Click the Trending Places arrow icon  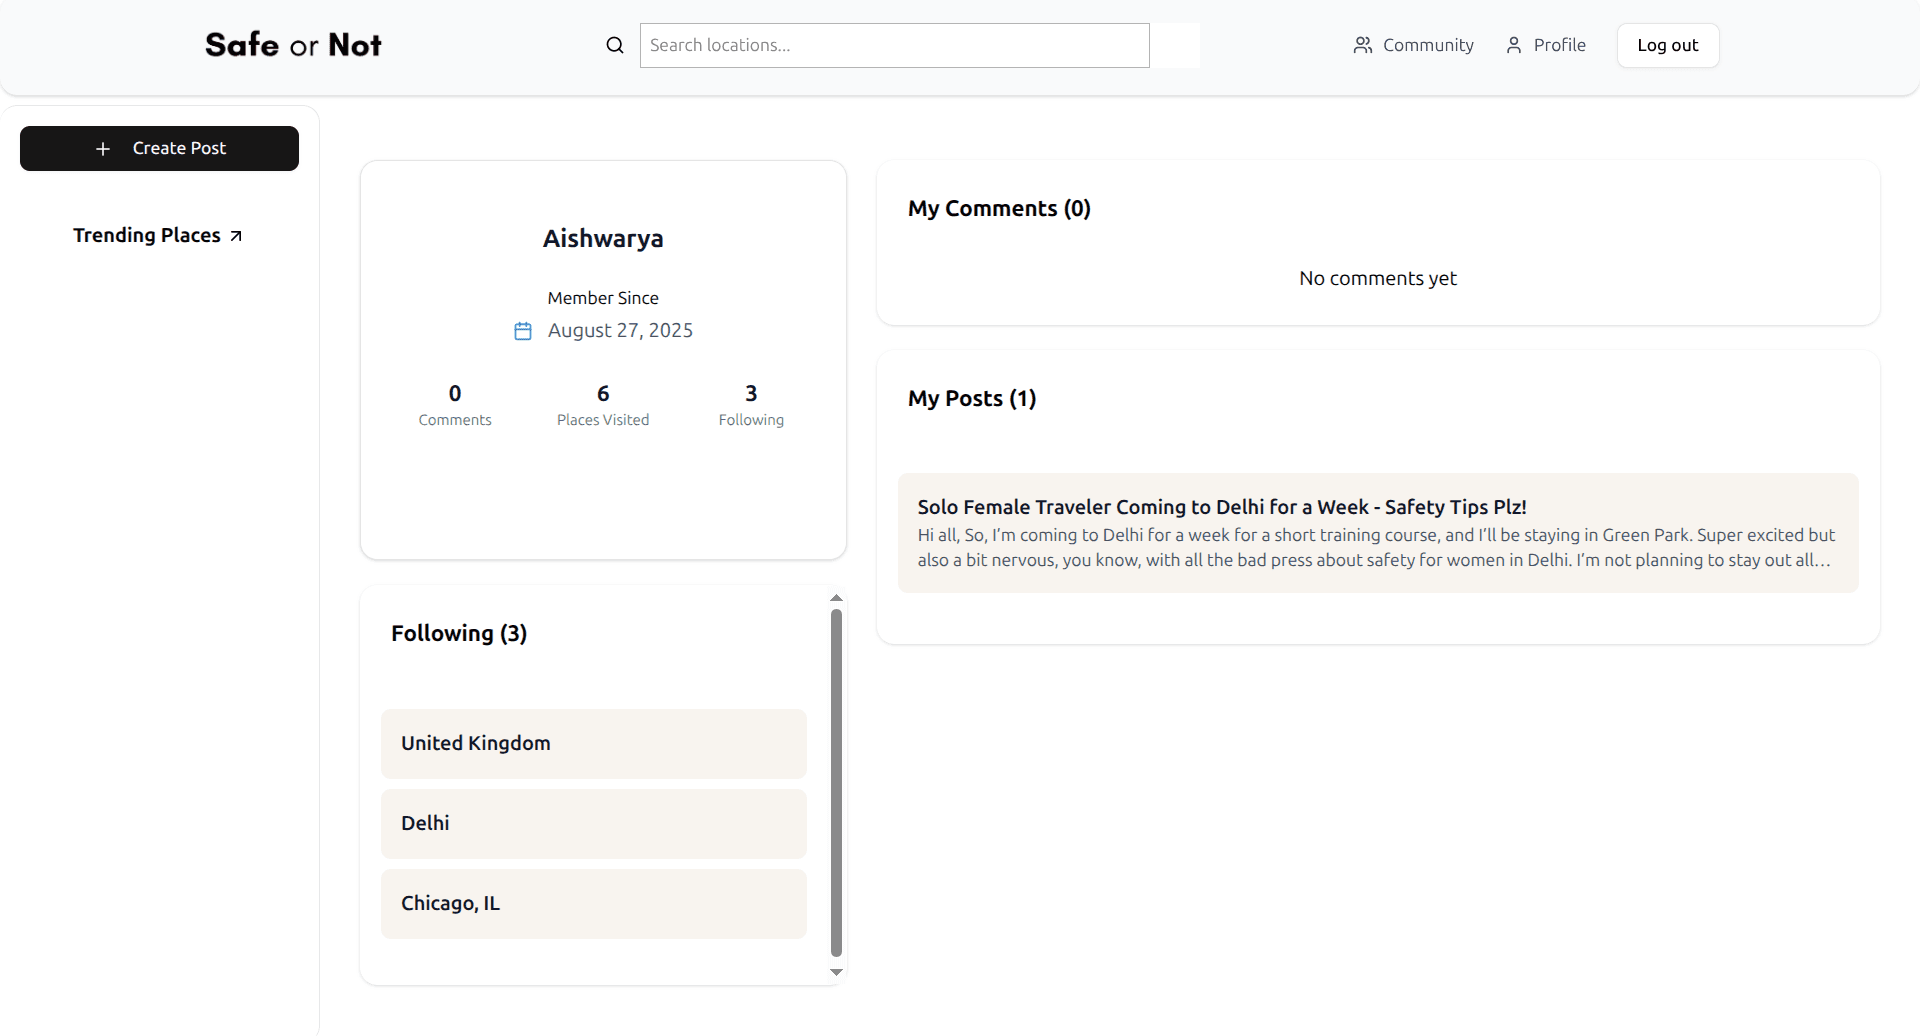236,236
